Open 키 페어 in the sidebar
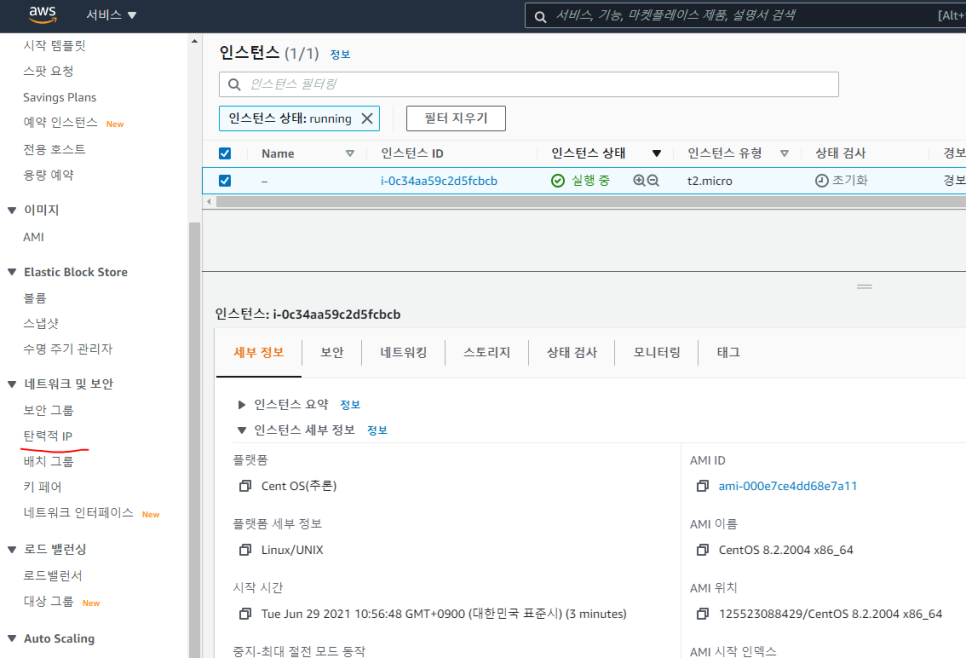966x658 pixels. [43, 487]
